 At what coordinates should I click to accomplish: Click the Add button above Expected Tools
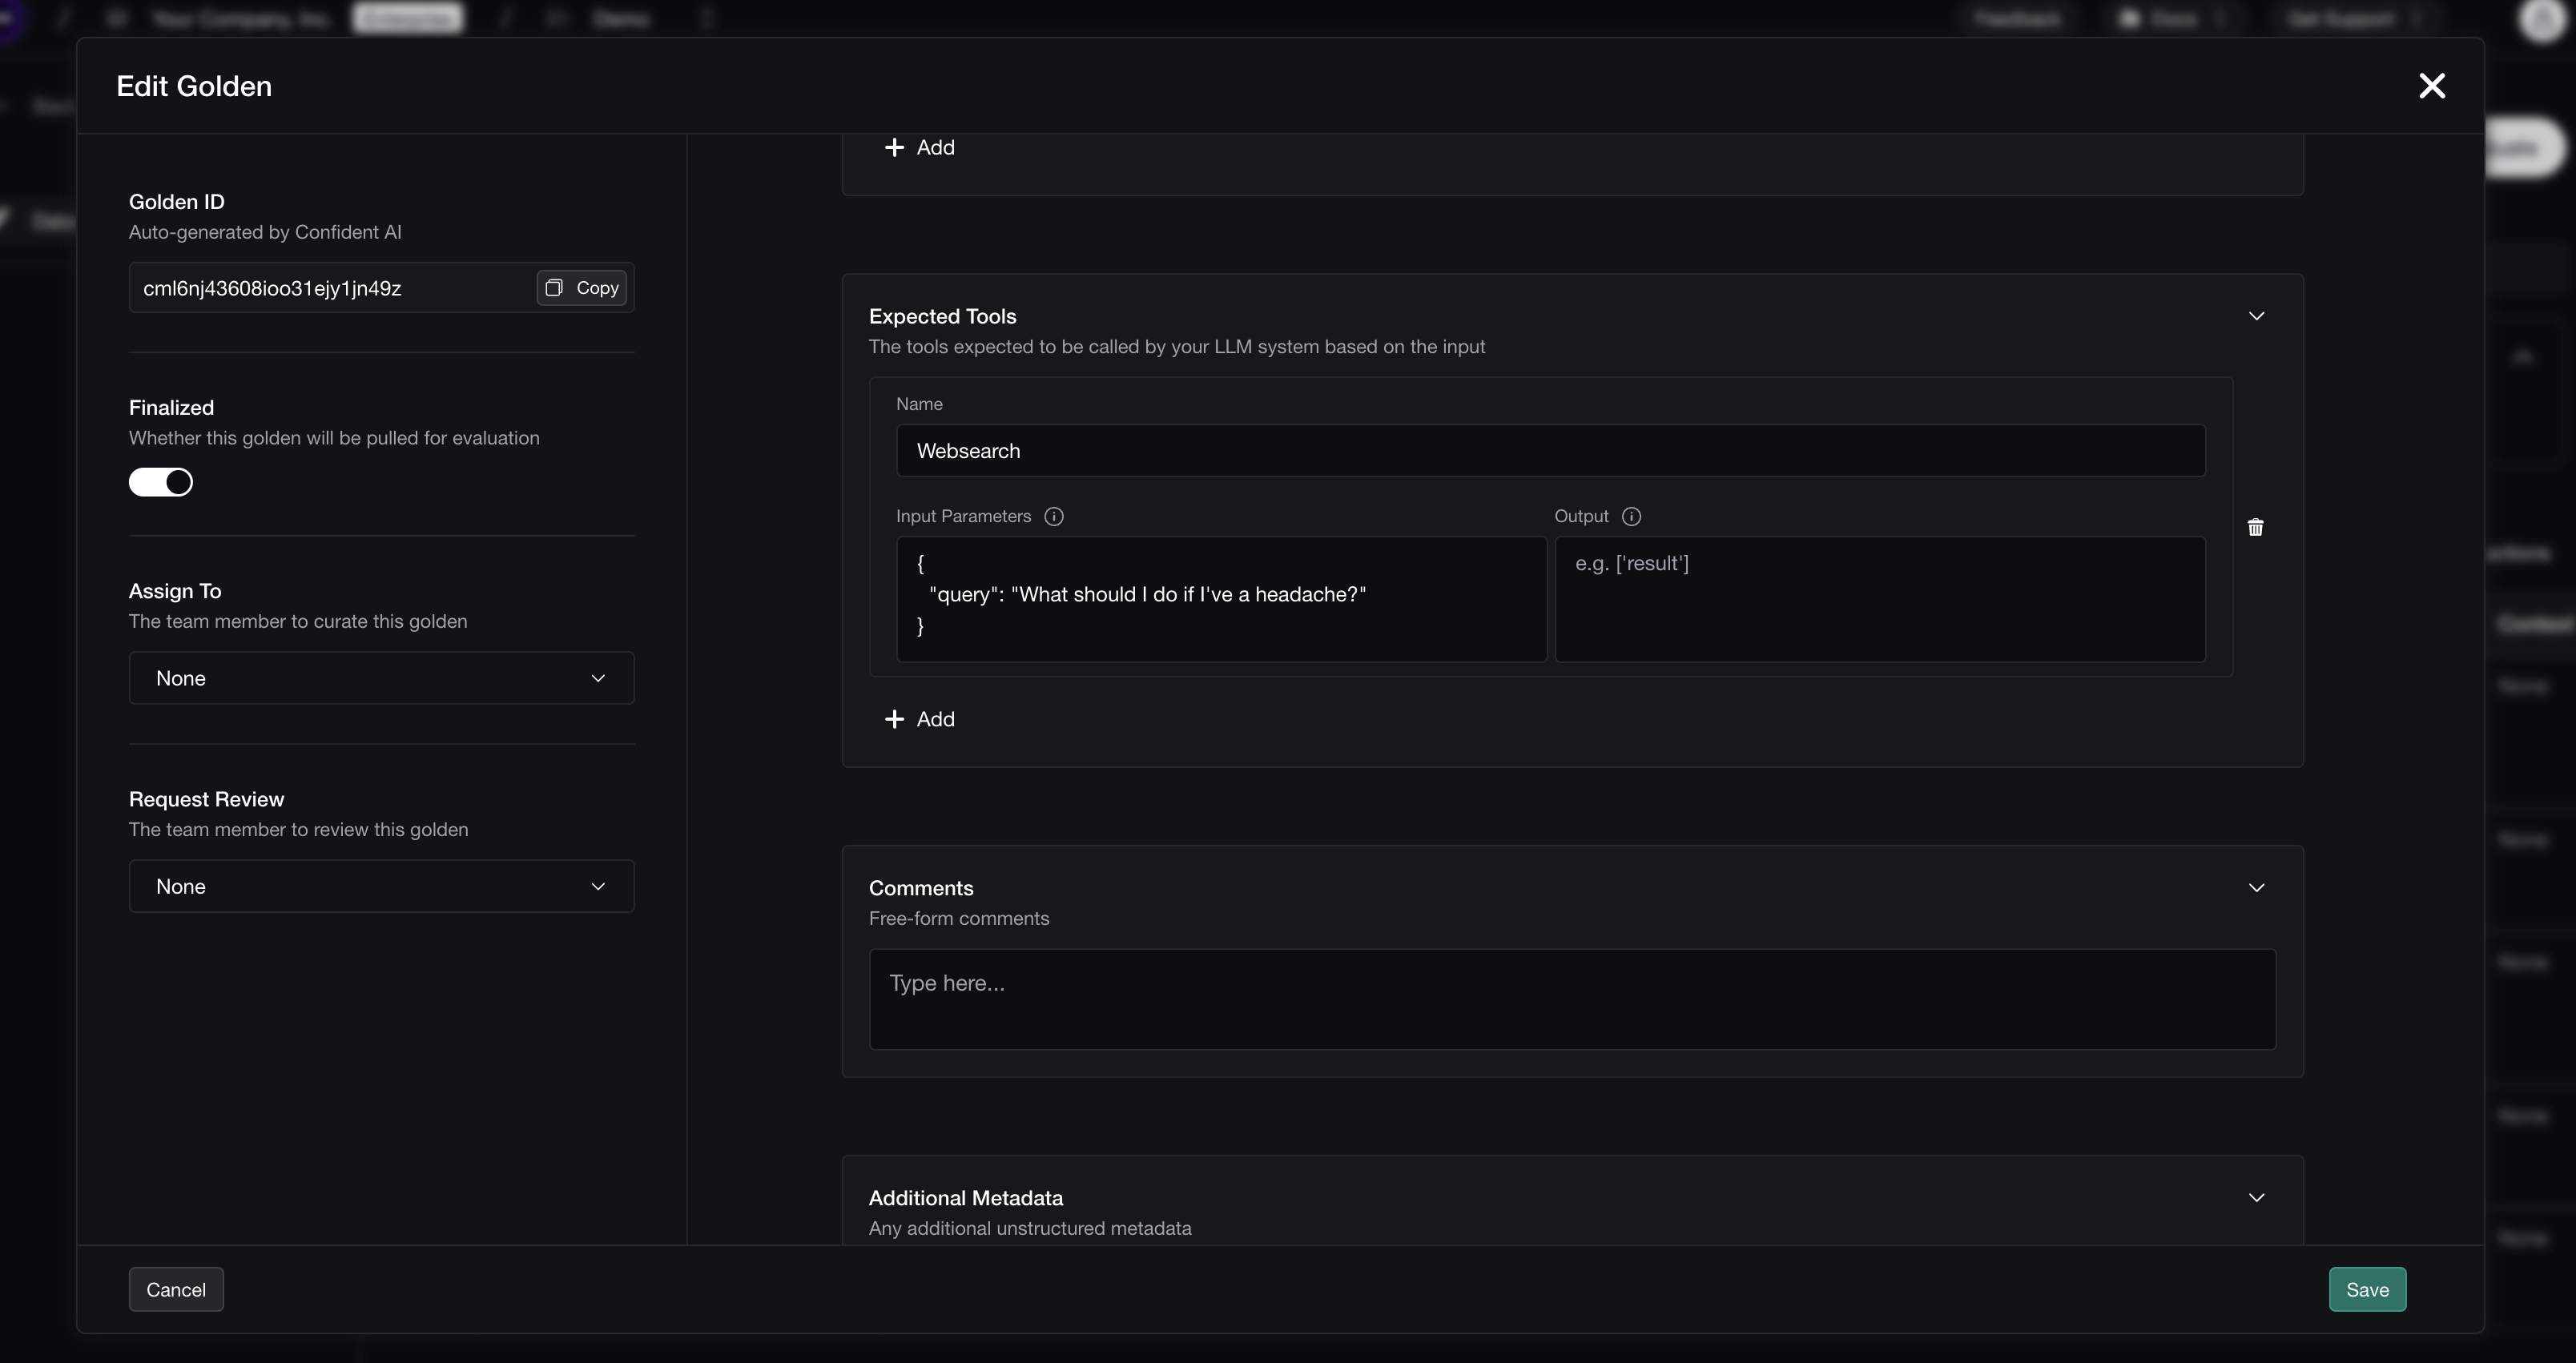pyautogui.click(x=920, y=147)
